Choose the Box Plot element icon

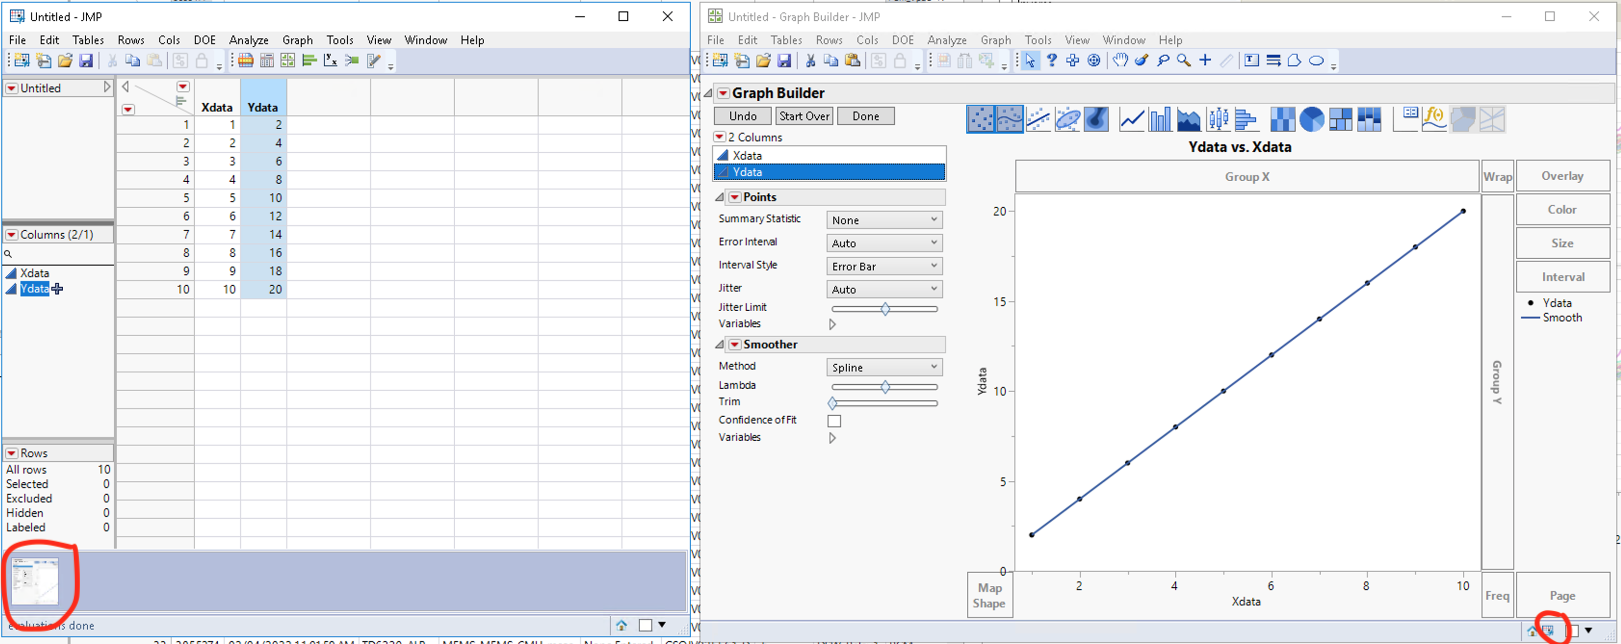(1218, 119)
